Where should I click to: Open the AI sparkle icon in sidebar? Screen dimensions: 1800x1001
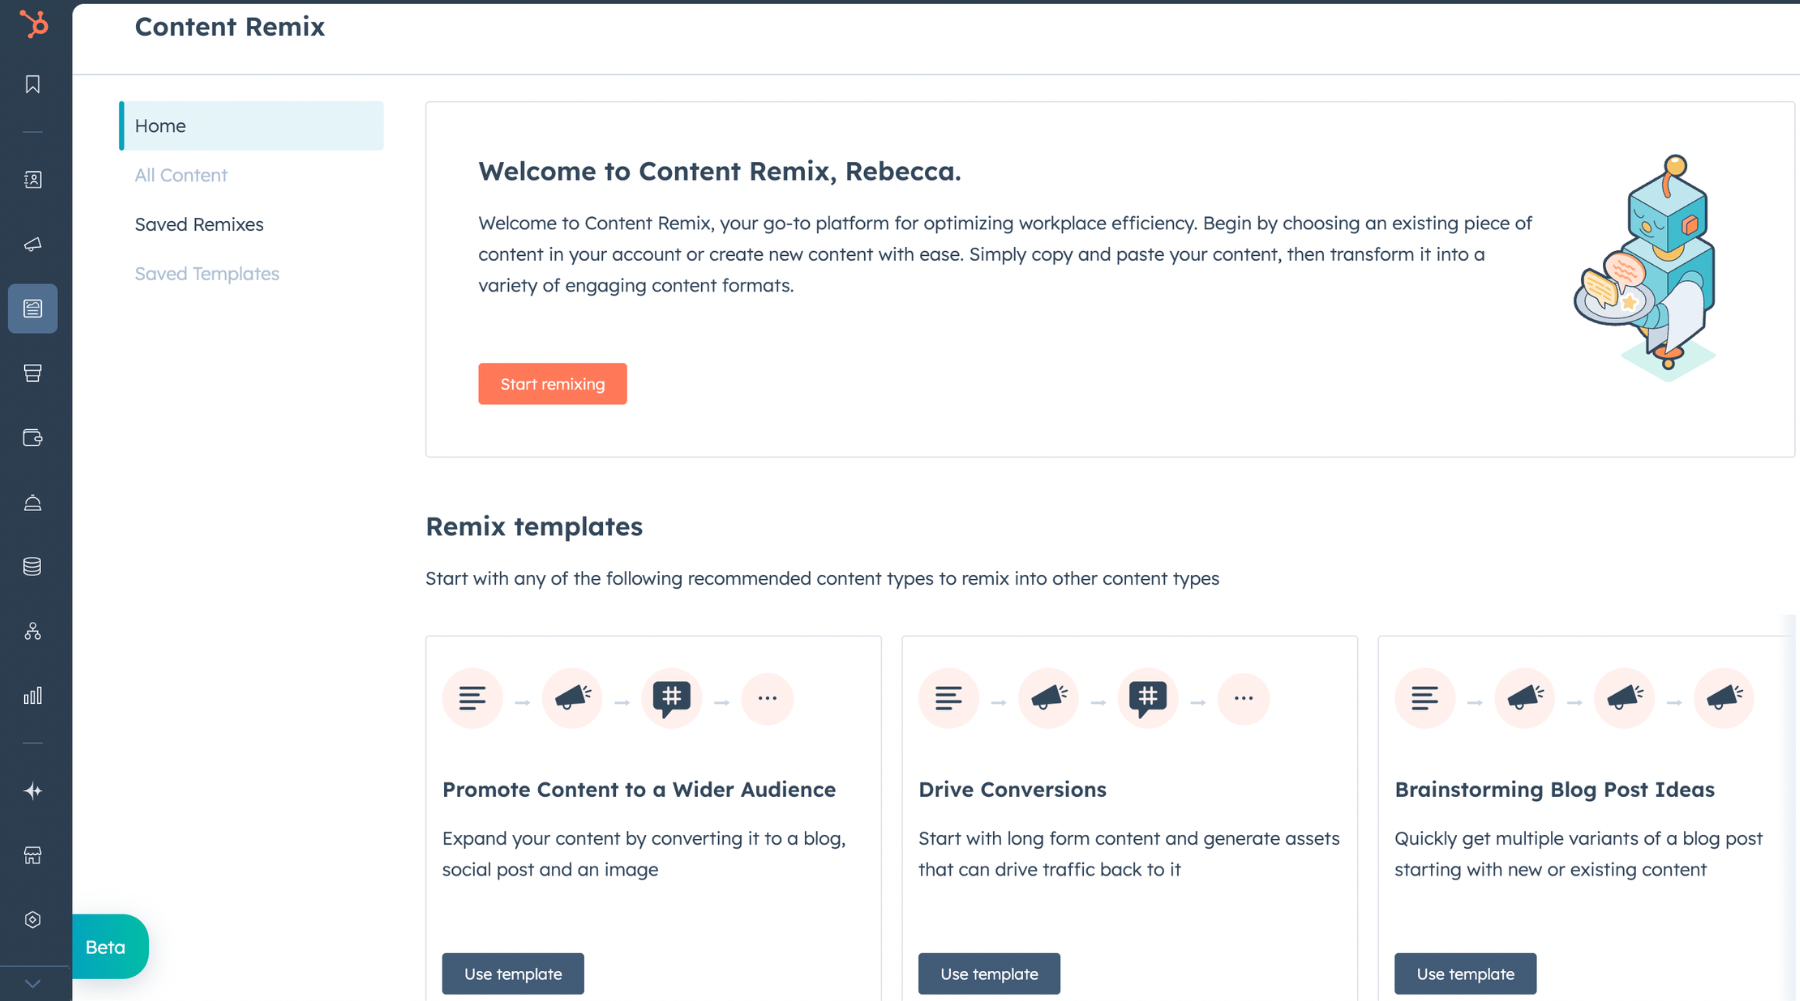(33, 791)
